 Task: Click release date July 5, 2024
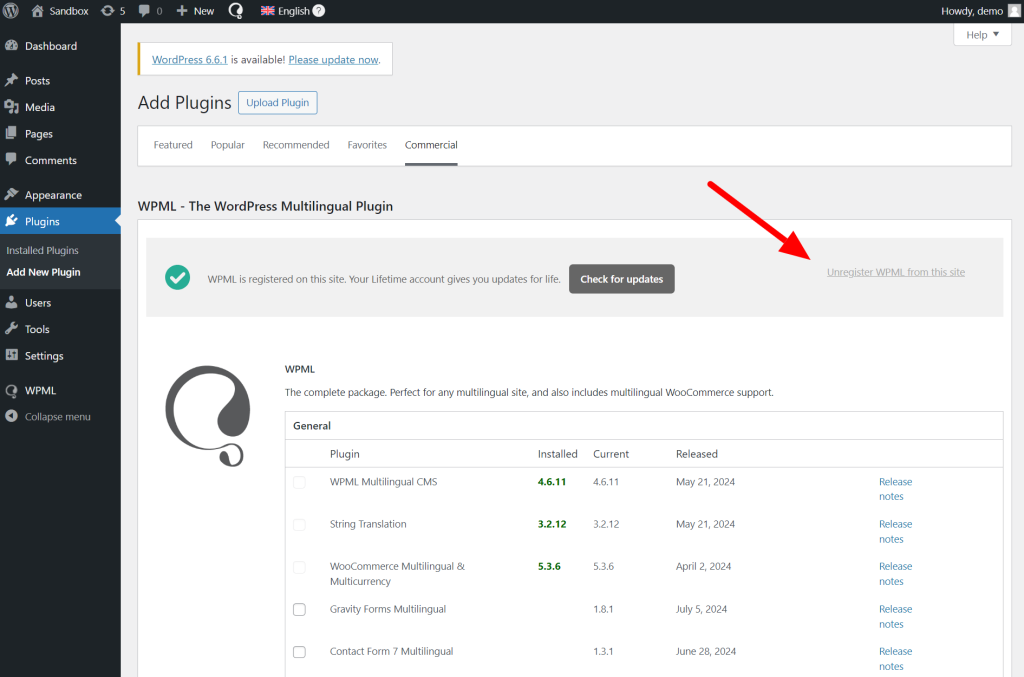click(x=701, y=609)
